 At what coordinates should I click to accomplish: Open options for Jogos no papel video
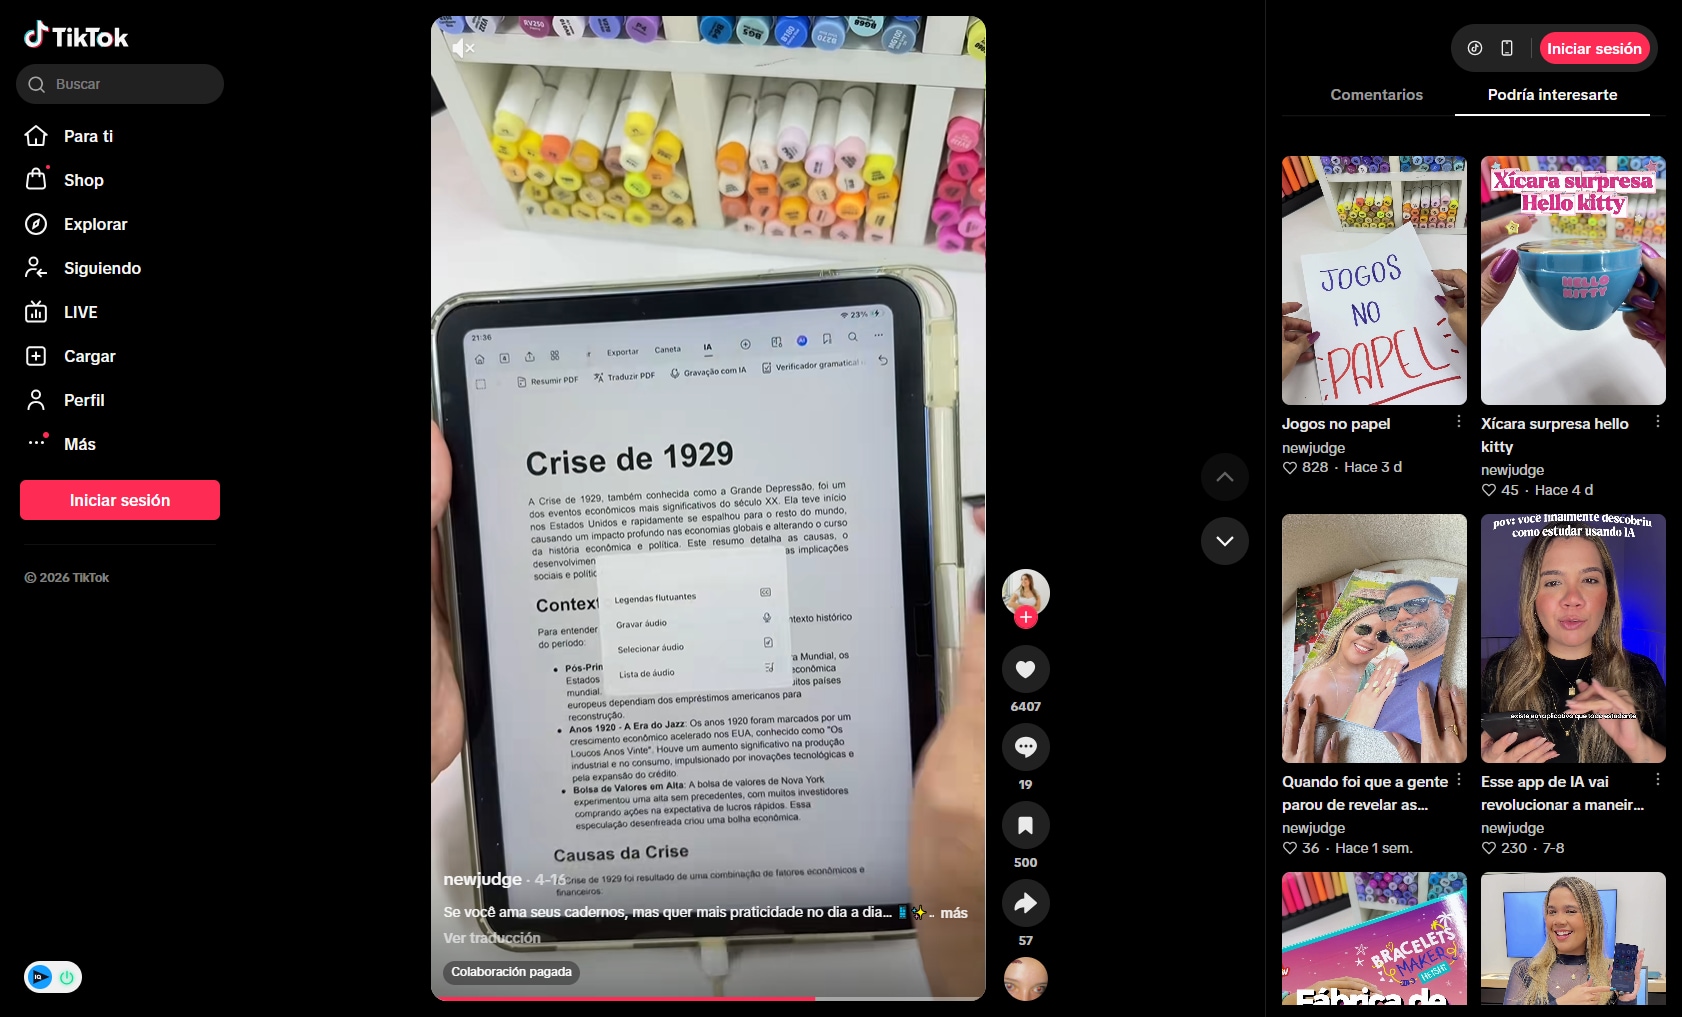[1458, 422]
